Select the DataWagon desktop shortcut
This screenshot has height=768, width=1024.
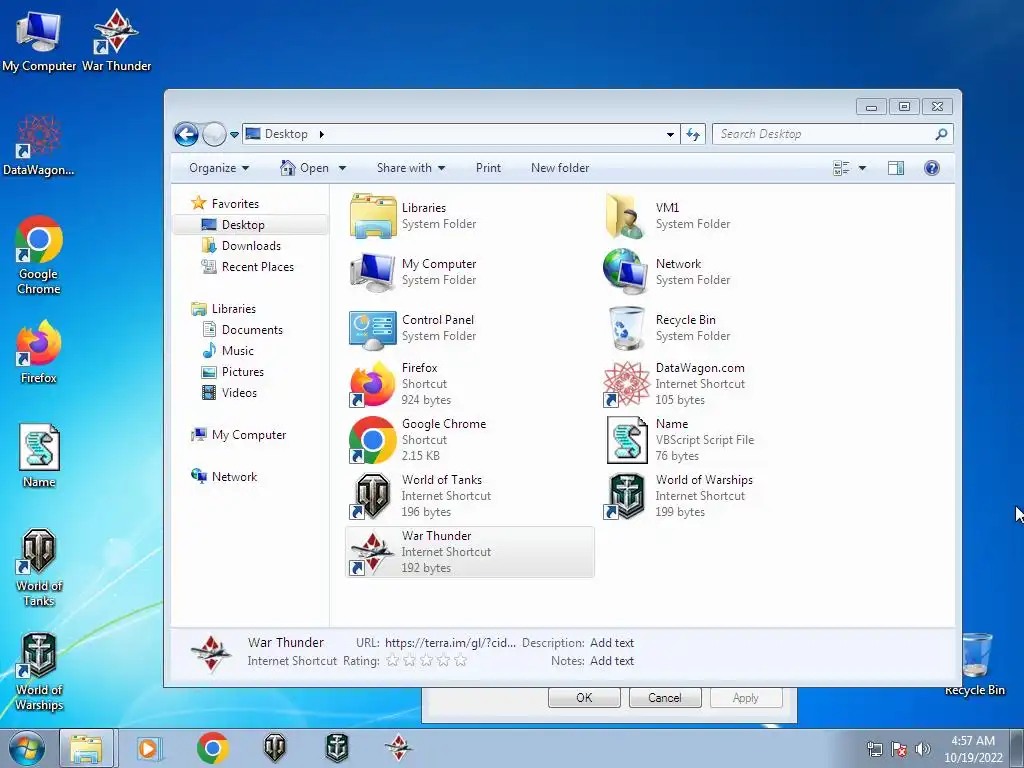pyautogui.click(x=39, y=145)
